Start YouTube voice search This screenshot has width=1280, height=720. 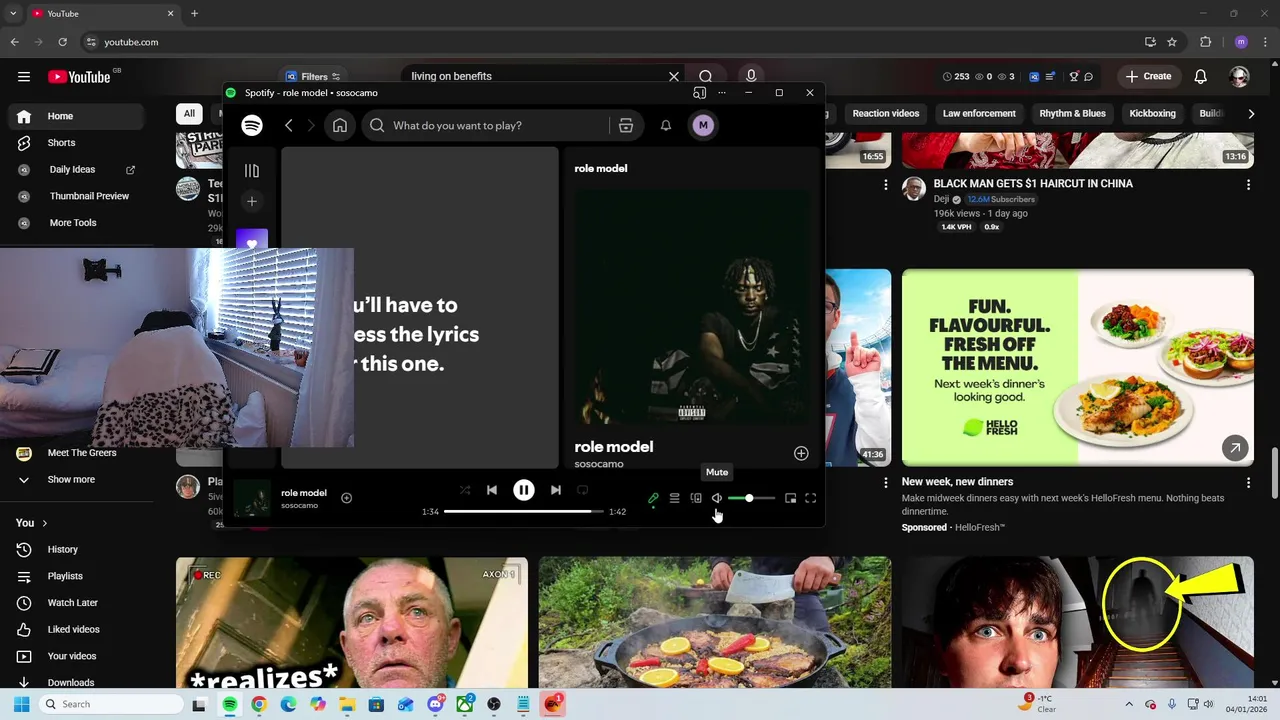pos(751,76)
